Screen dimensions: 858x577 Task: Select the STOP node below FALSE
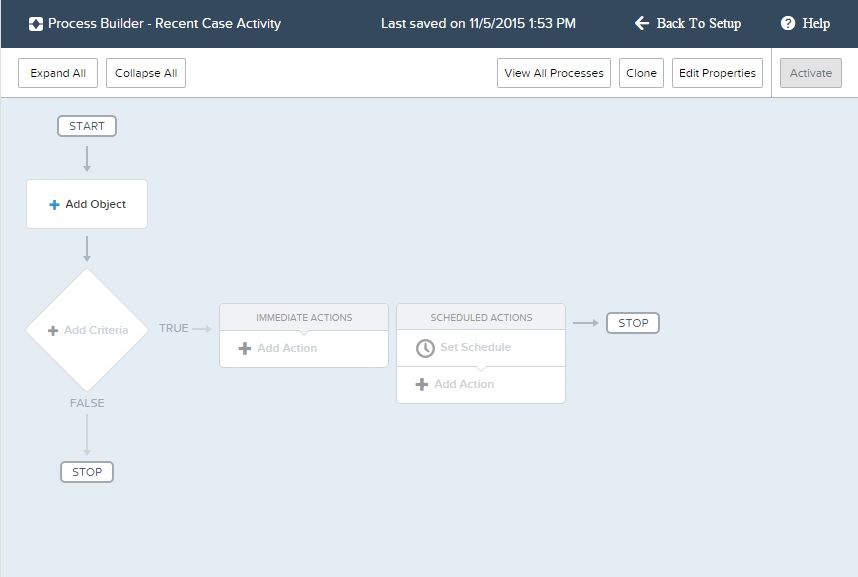pyautogui.click(x=87, y=472)
